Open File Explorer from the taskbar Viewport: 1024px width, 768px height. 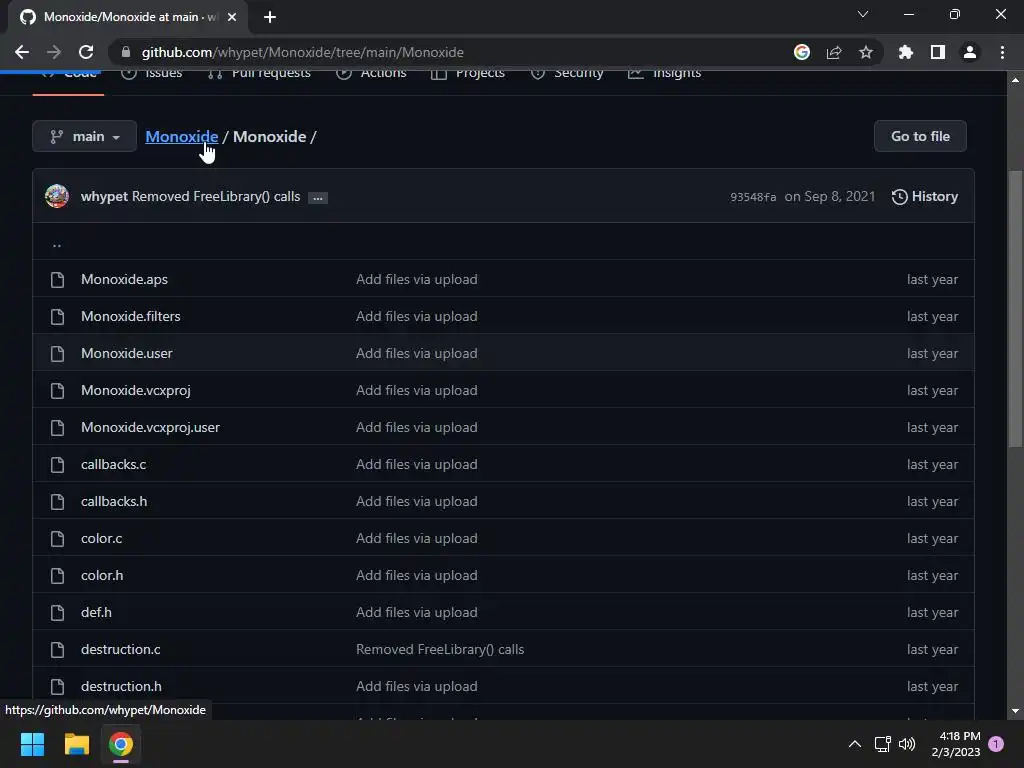pyautogui.click(x=76, y=744)
